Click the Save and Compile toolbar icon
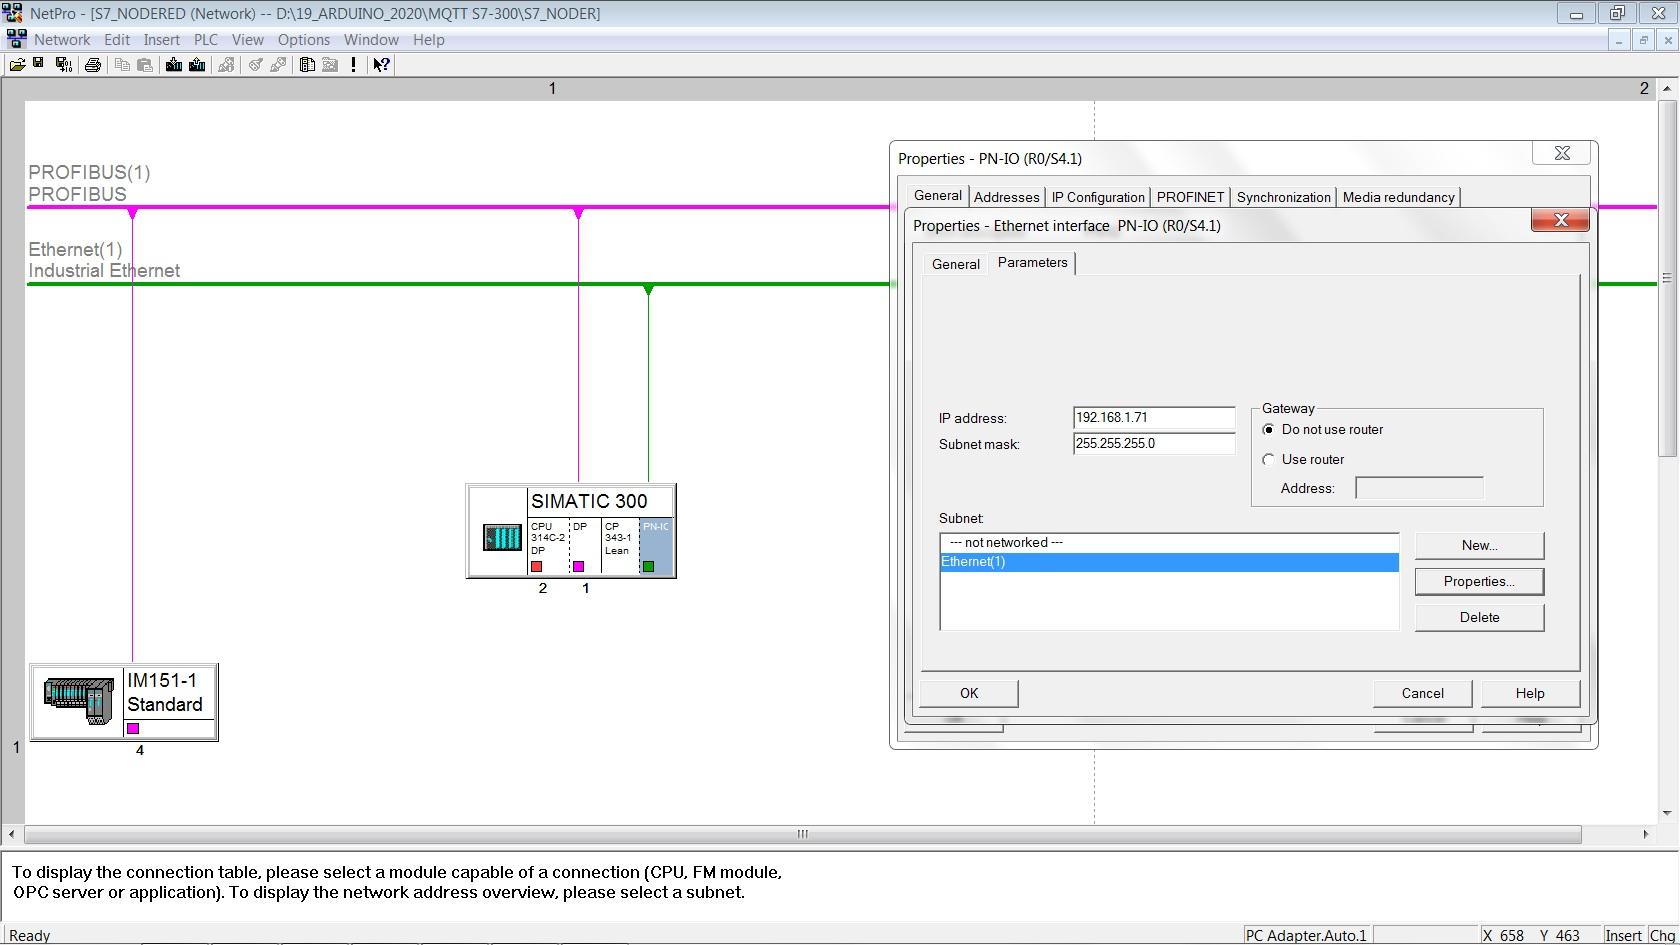This screenshot has width=1680, height=945. 63,65
